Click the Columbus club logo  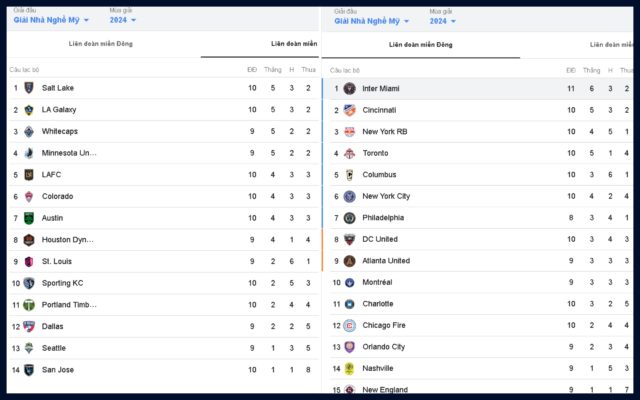(x=350, y=175)
